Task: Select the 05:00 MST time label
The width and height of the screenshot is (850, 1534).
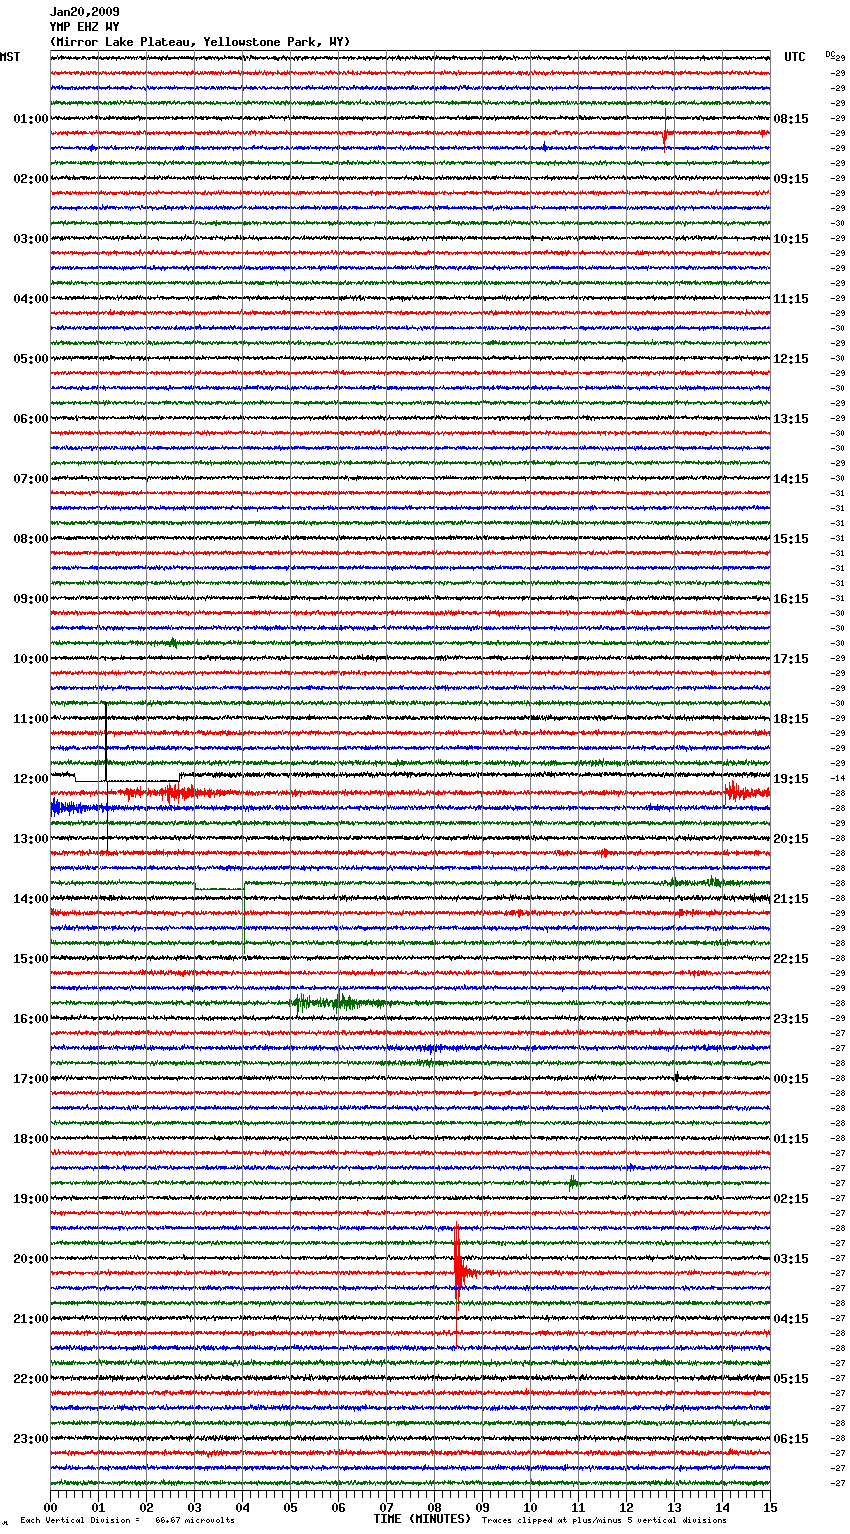Action: coord(31,359)
